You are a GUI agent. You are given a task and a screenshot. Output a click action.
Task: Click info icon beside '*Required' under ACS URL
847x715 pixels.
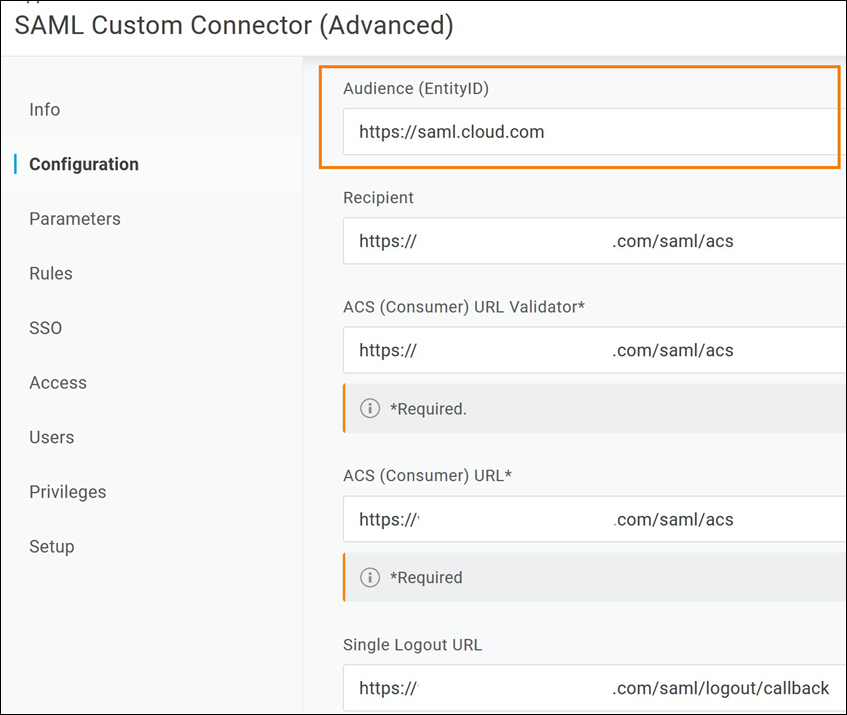370,577
